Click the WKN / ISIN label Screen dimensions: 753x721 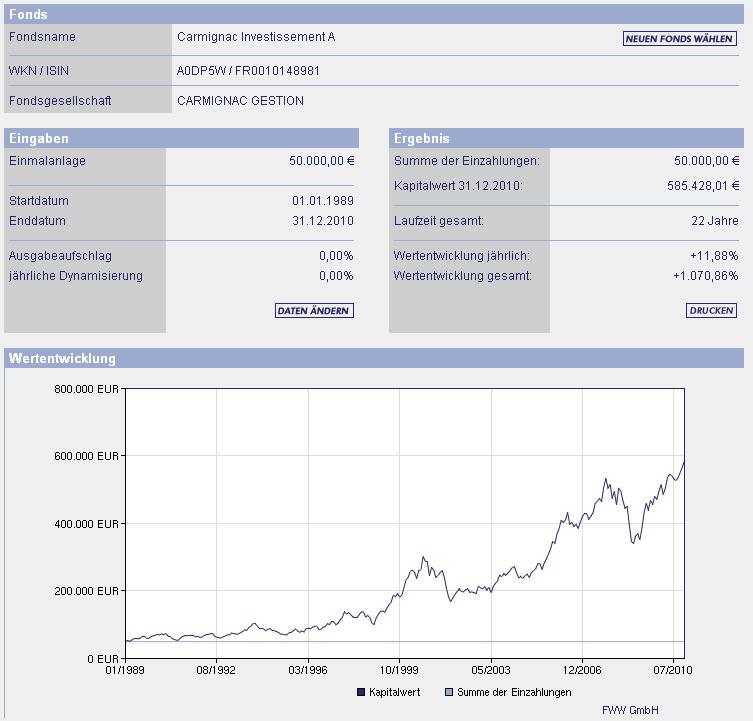tap(39, 71)
